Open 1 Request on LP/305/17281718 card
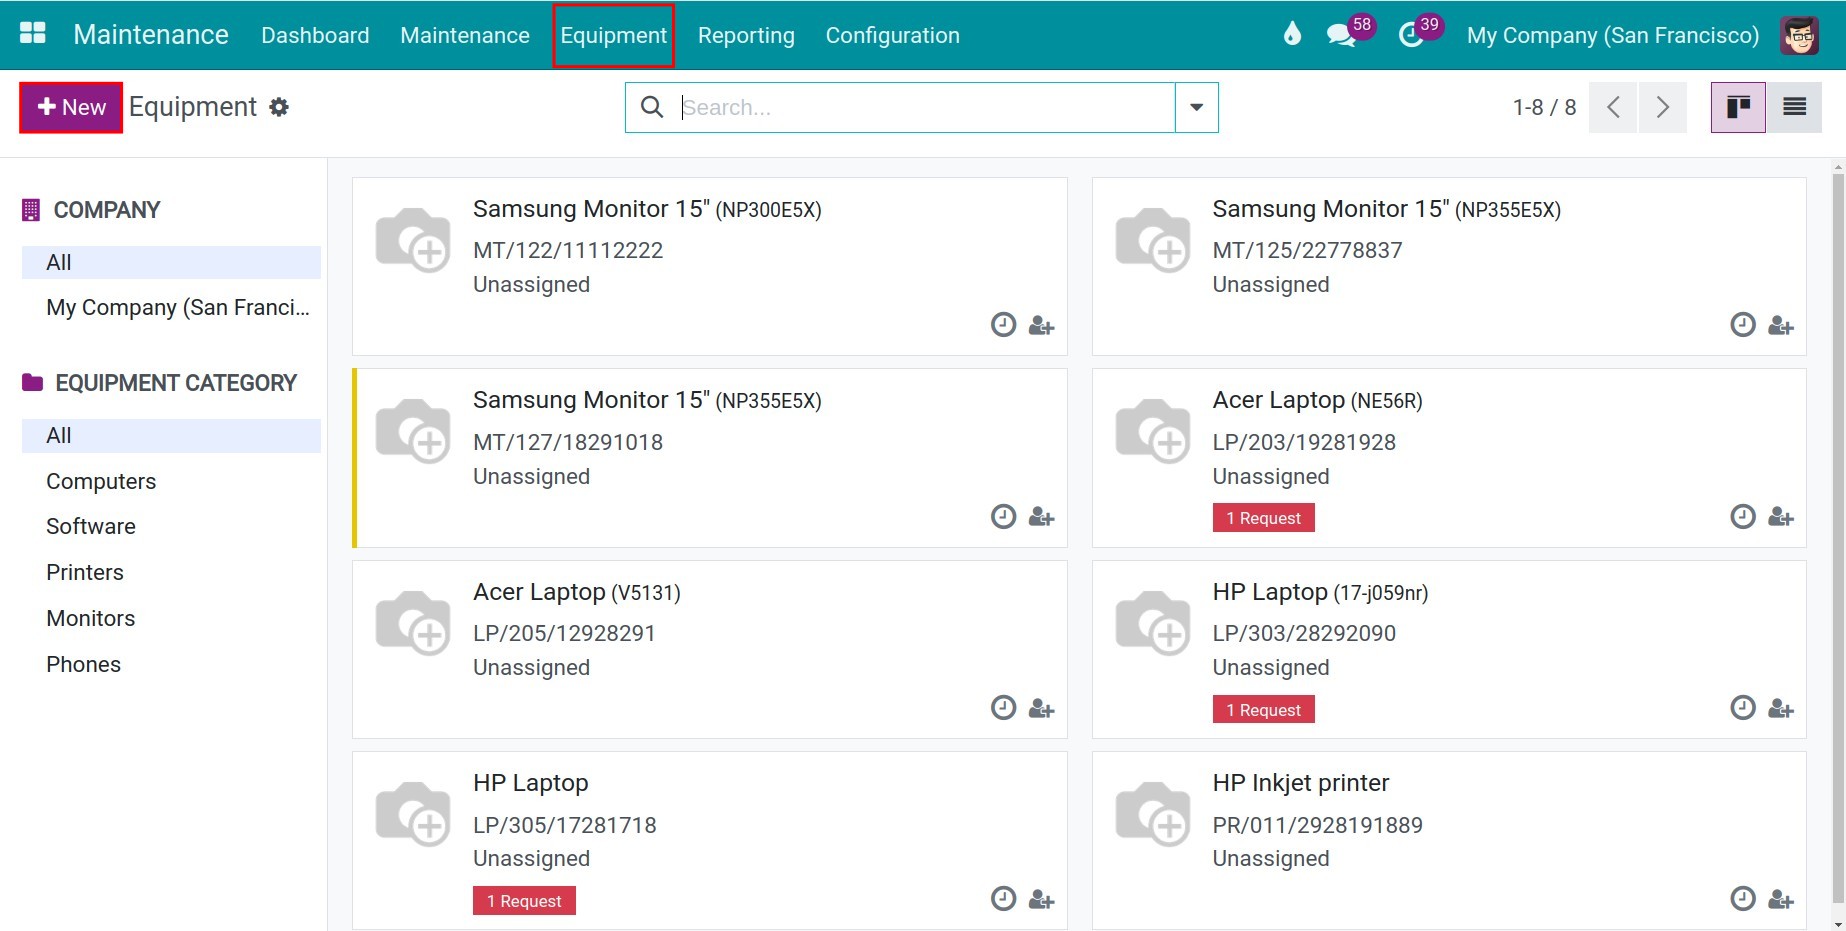 tap(524, 901)
